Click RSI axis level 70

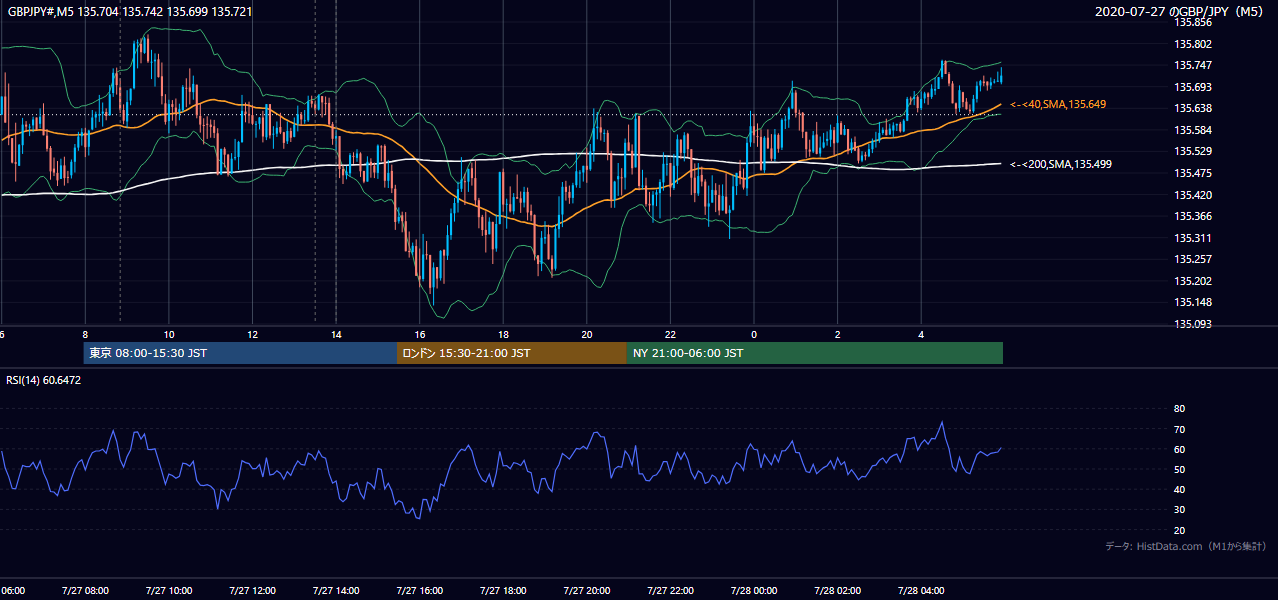(x=1179, y=429)
